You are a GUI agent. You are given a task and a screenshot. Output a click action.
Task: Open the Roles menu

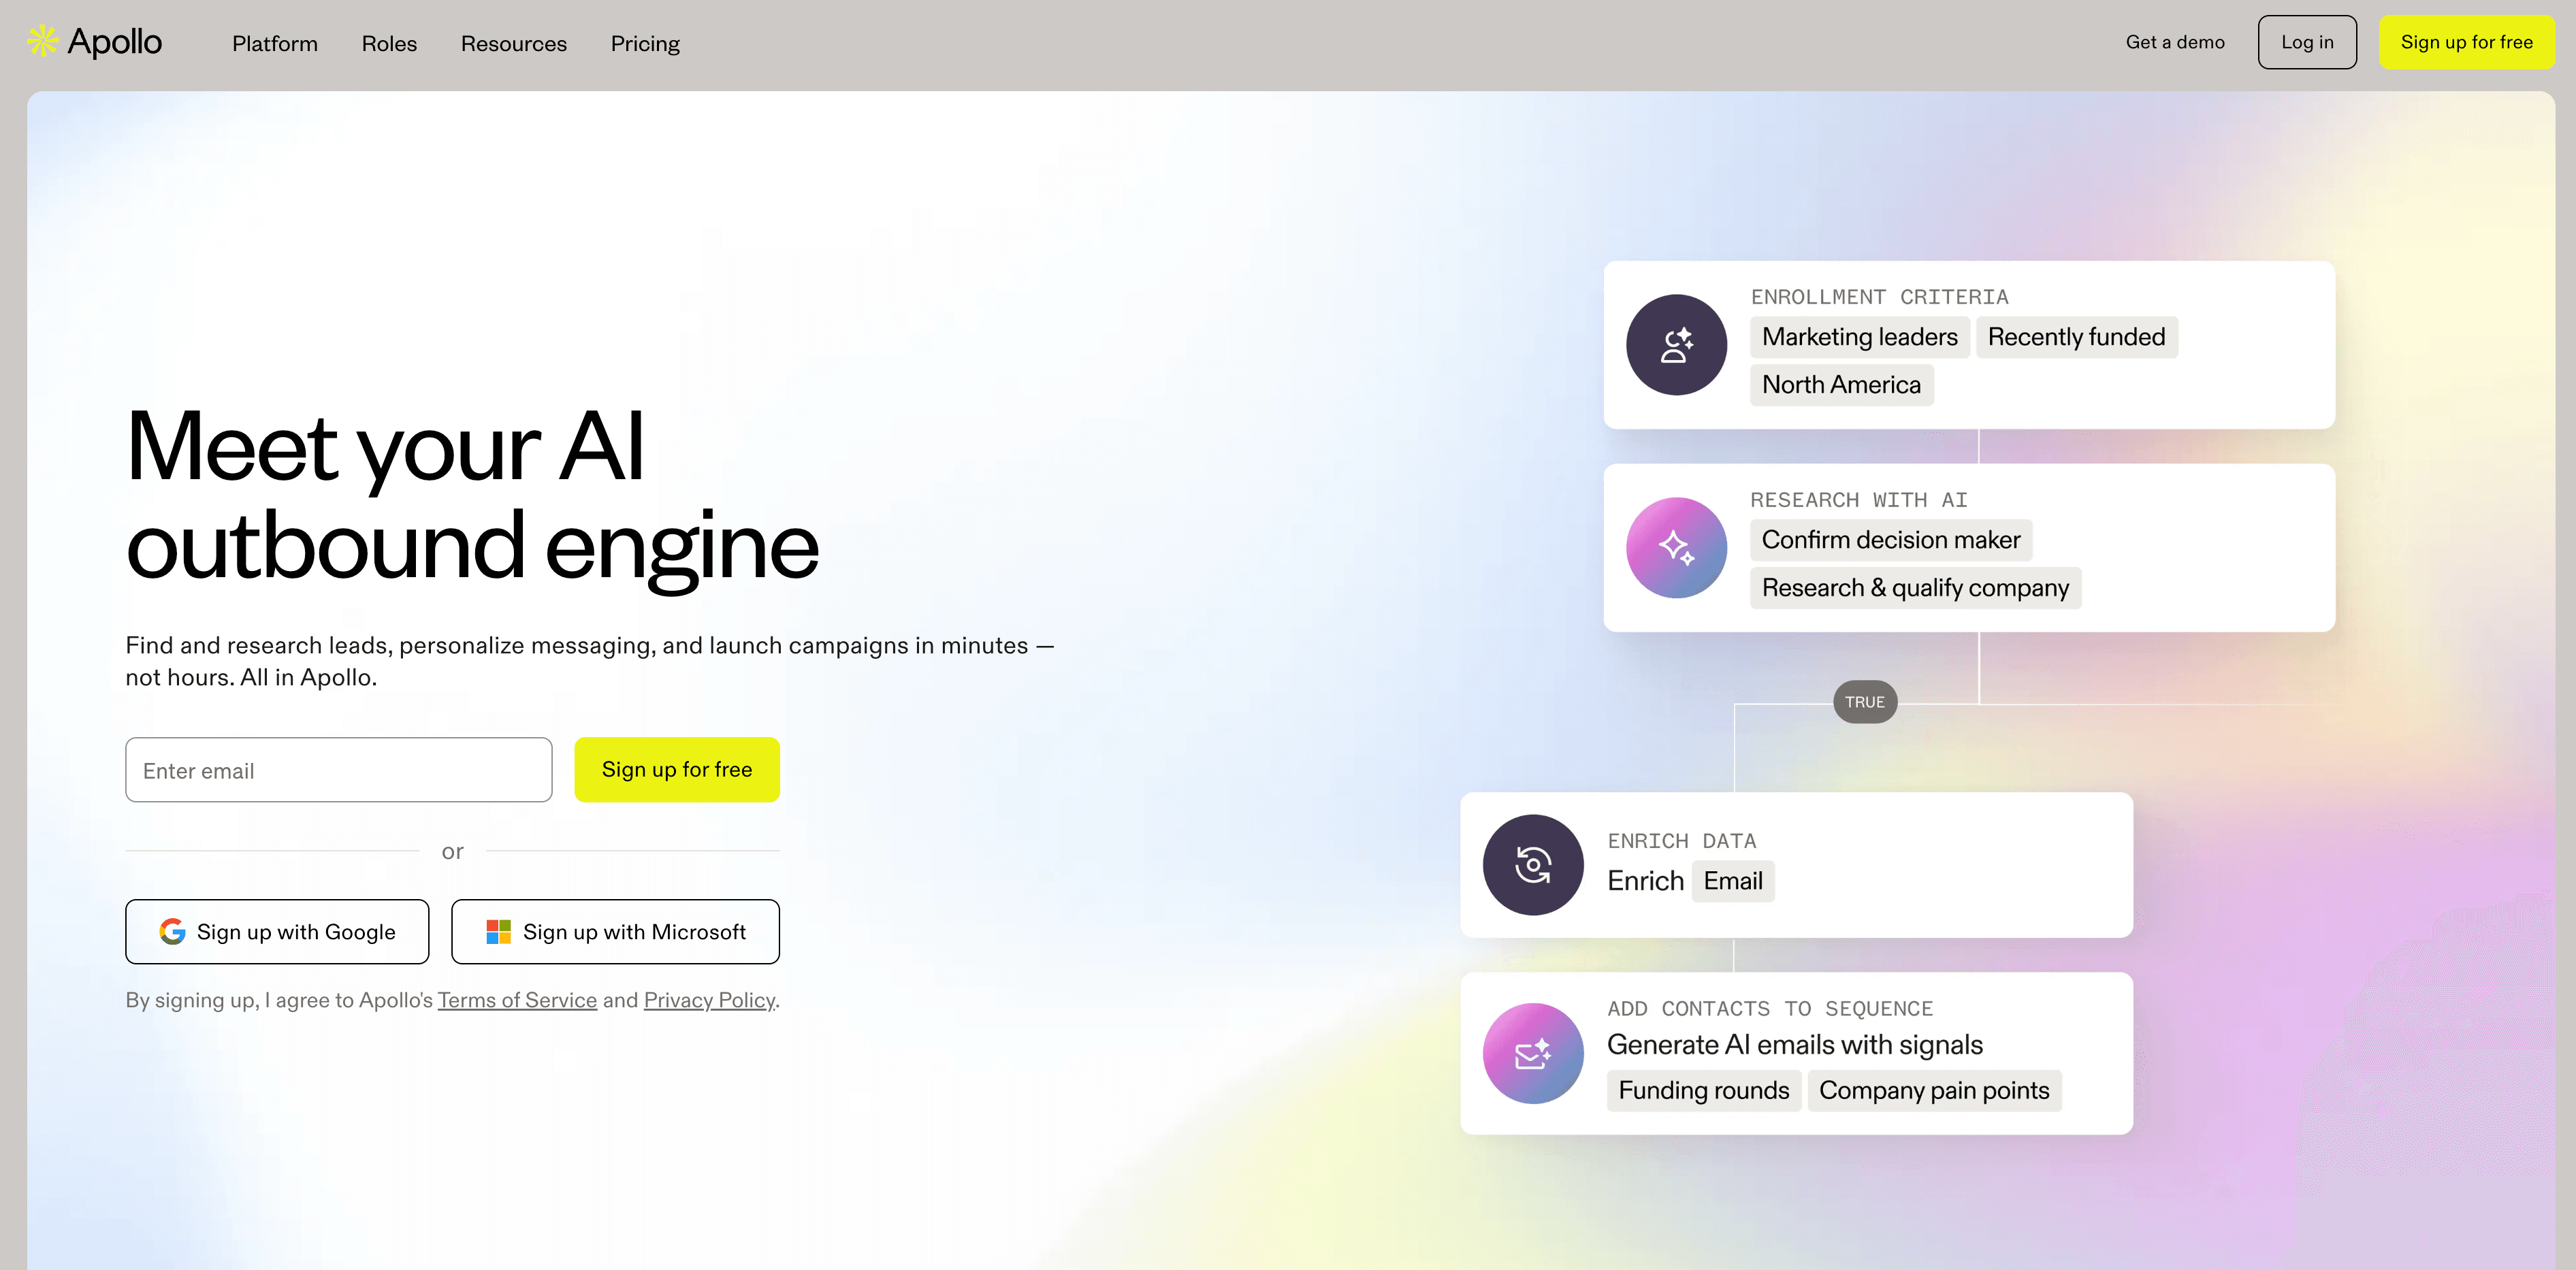click(389, 43)
